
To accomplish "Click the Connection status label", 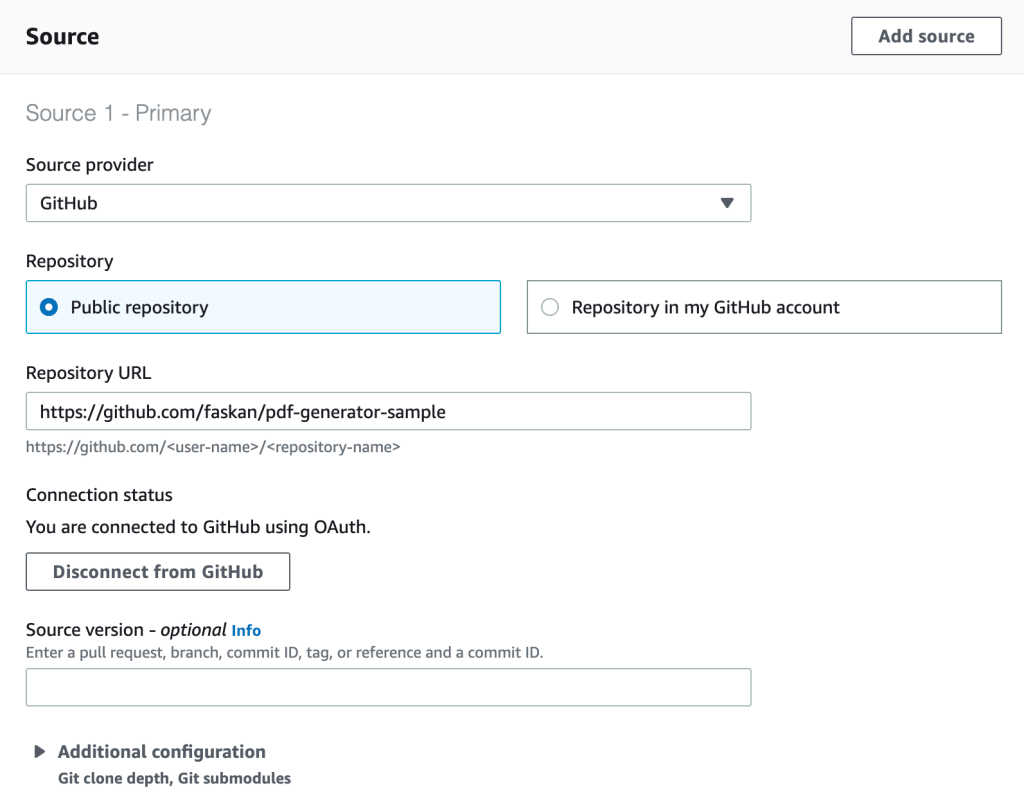I will point(99,495).
